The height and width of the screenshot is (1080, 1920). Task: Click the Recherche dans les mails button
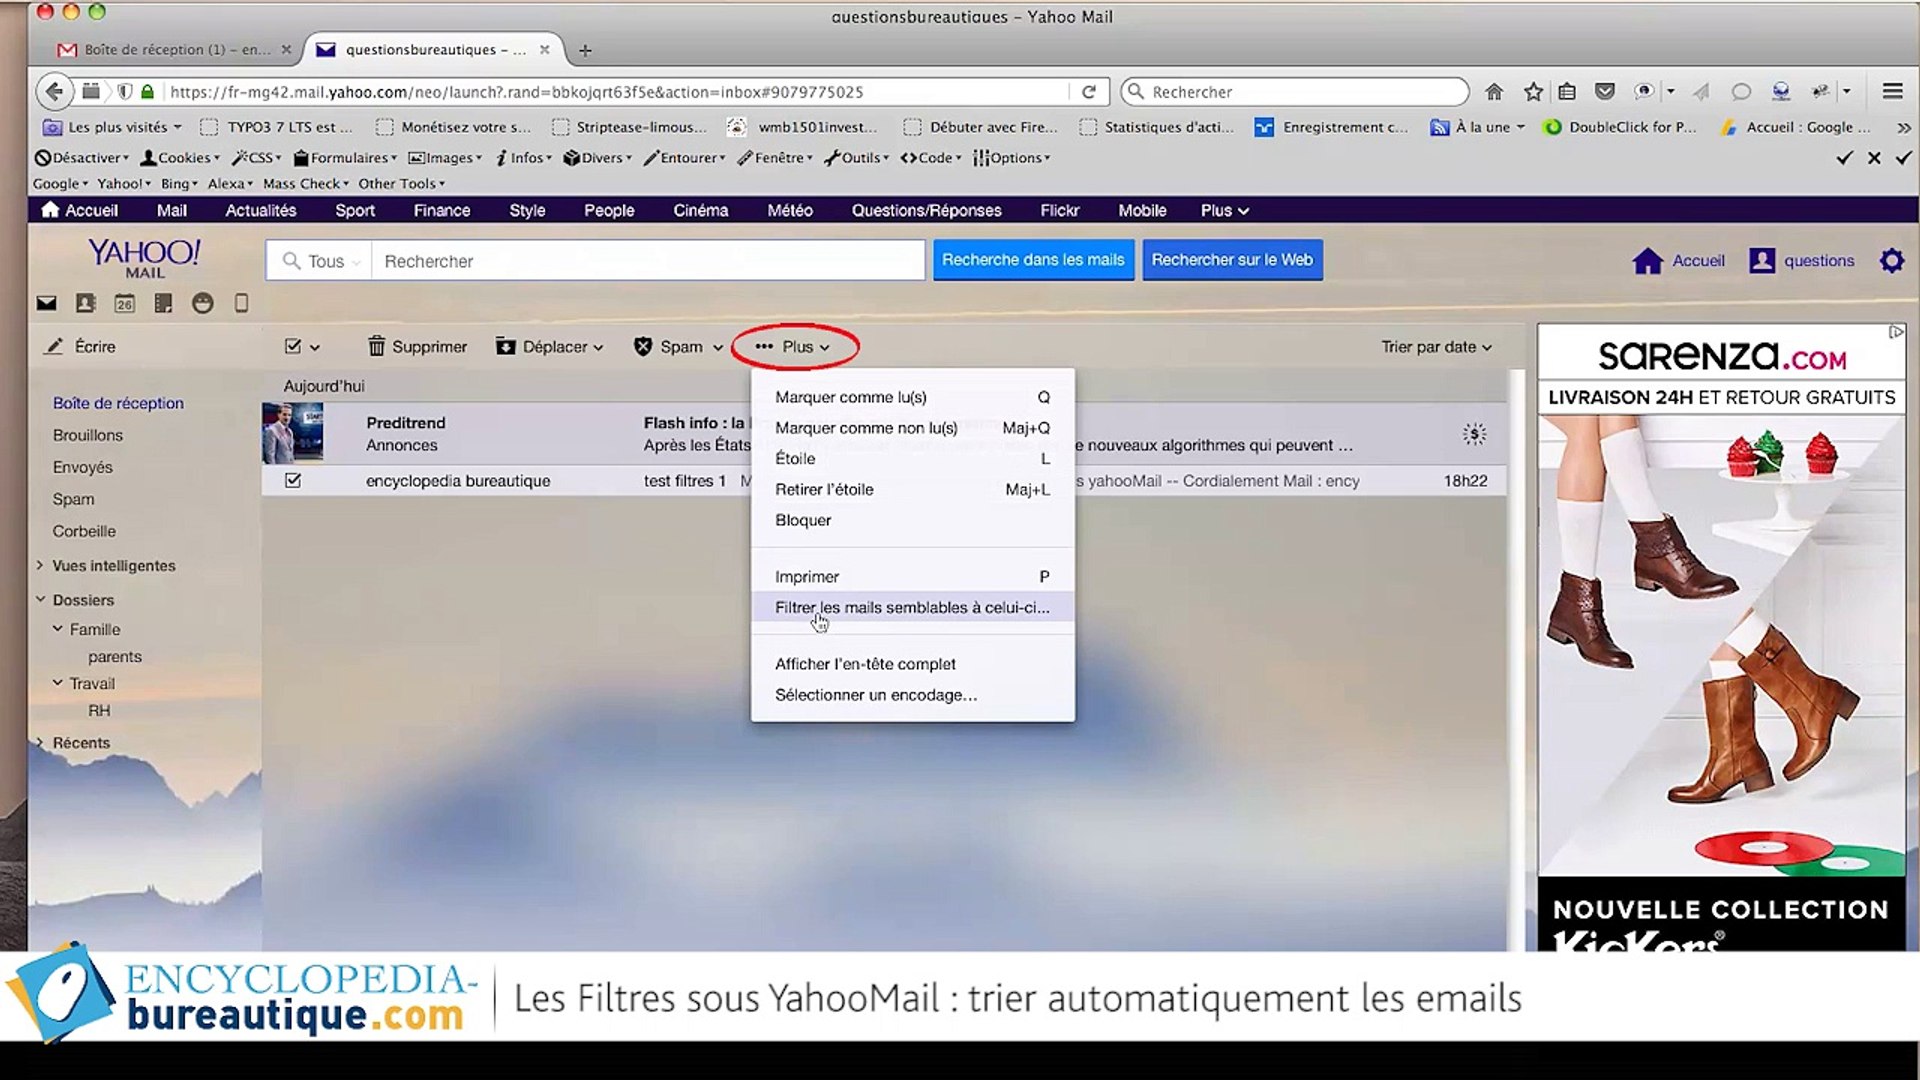coord(1033,260)
